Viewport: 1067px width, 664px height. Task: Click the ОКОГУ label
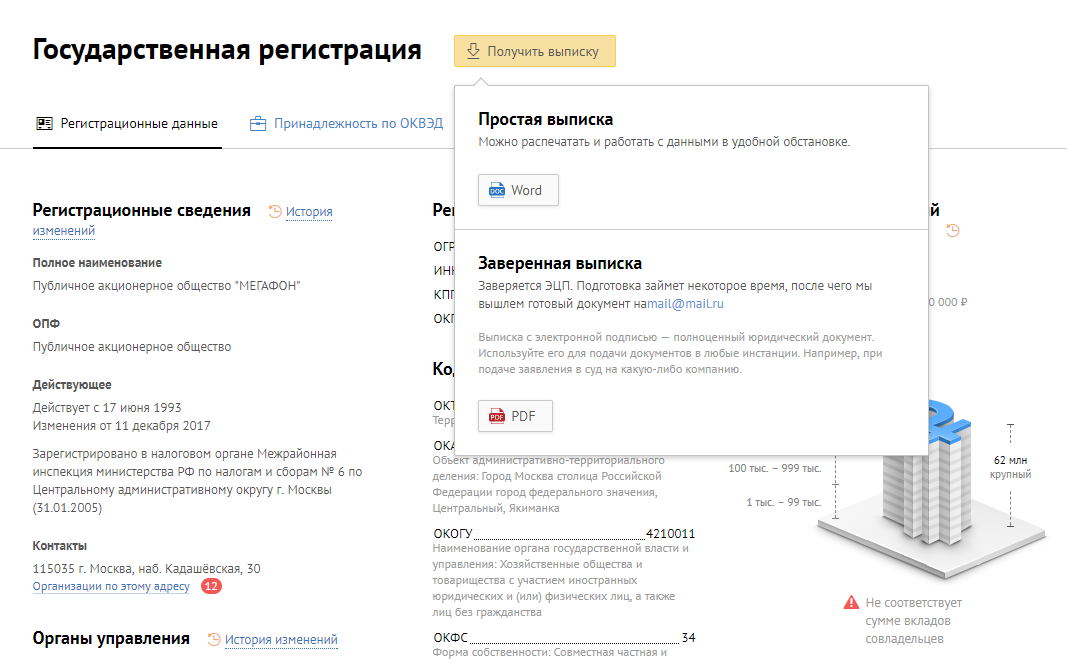tap(453, 533)
